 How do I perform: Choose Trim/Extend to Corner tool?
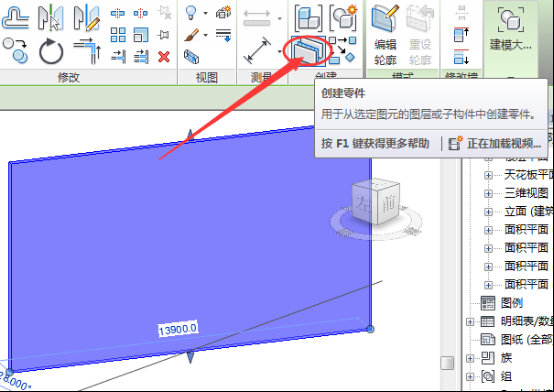coord(87,51)
